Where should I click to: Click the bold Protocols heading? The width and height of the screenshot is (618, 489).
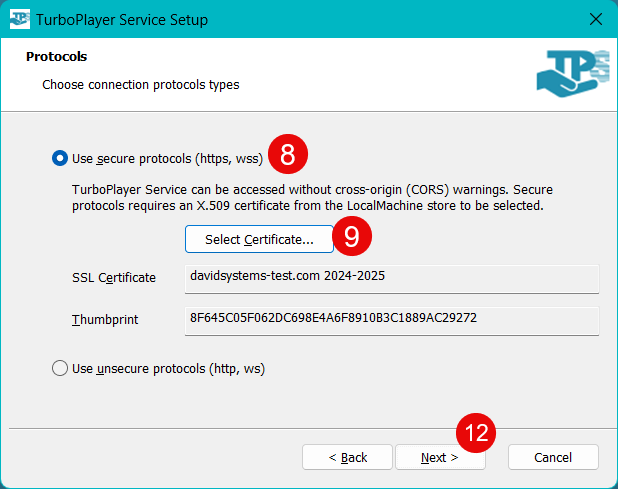click(x=56, y=57)
